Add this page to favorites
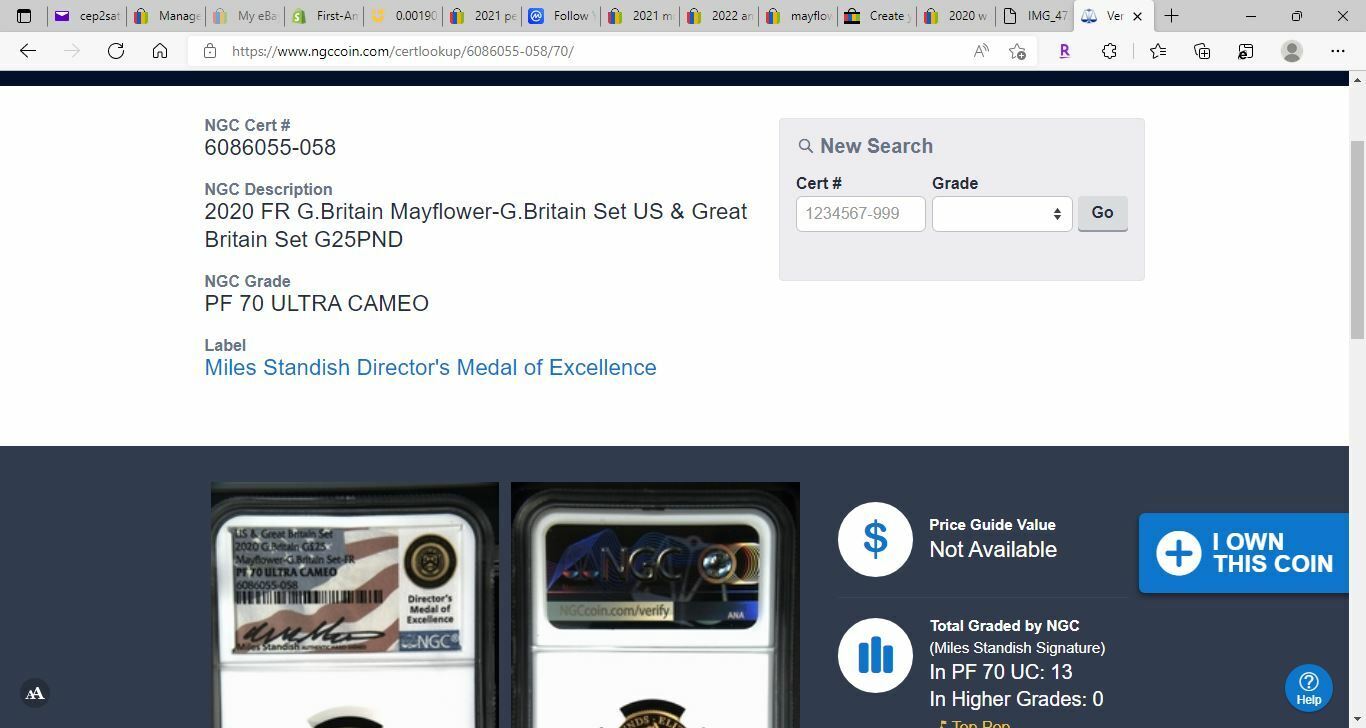Screen dimensions: 1366x728 coord(1017,51)
